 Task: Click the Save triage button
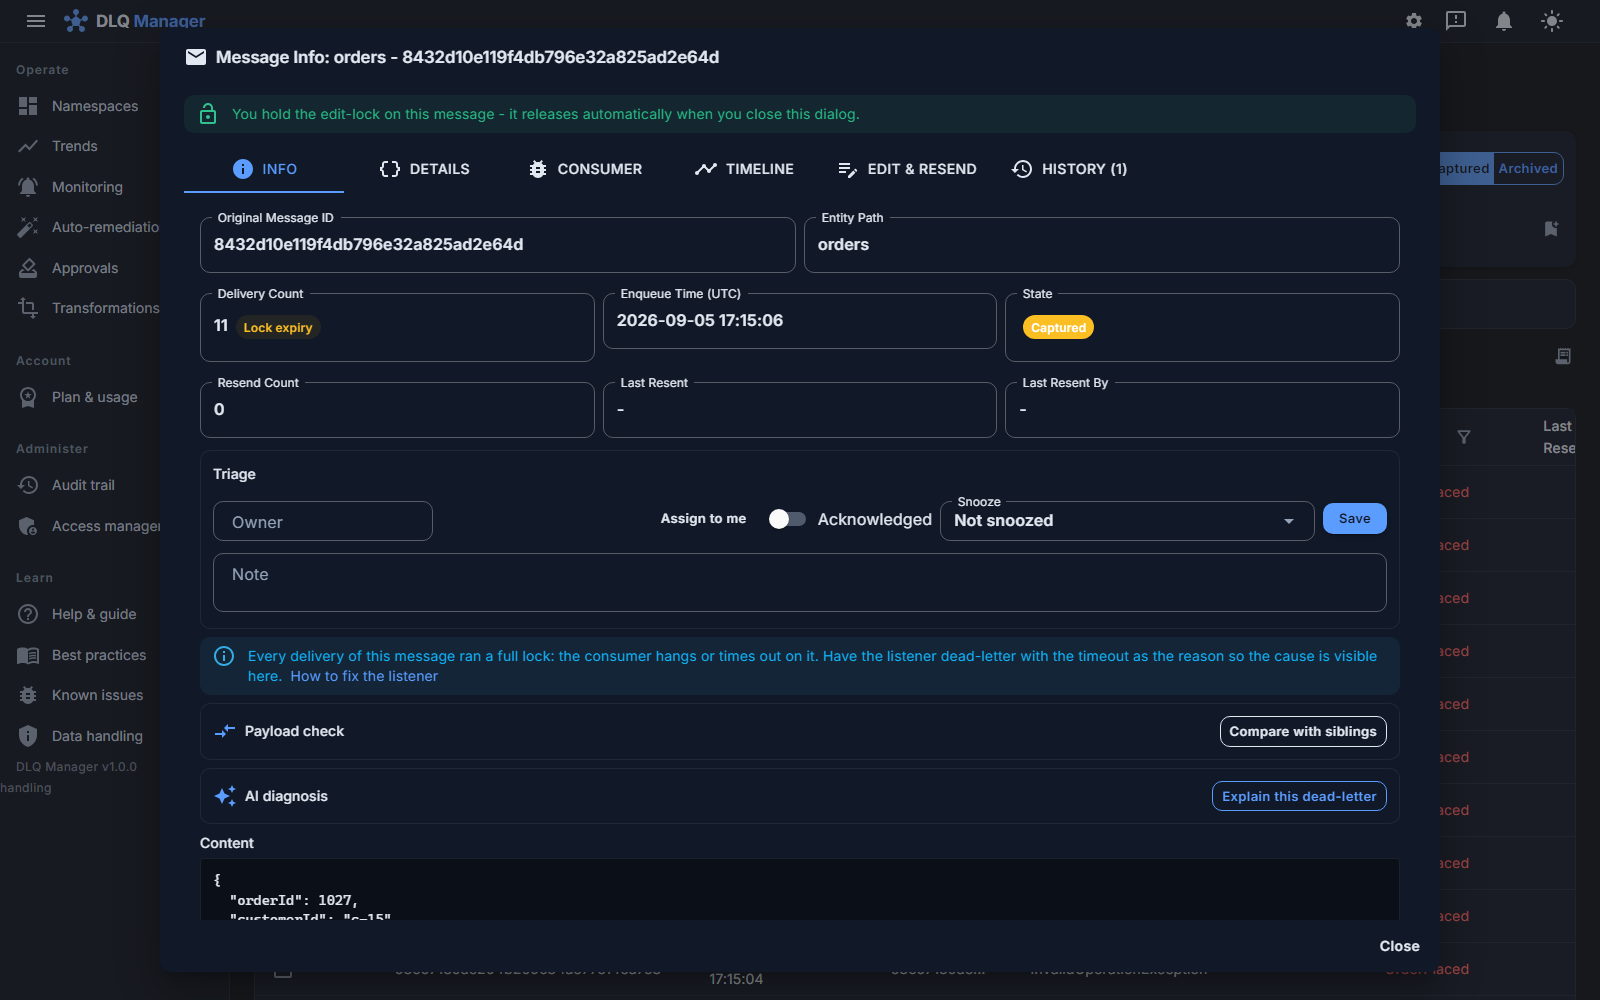[x=1354, y=518]
